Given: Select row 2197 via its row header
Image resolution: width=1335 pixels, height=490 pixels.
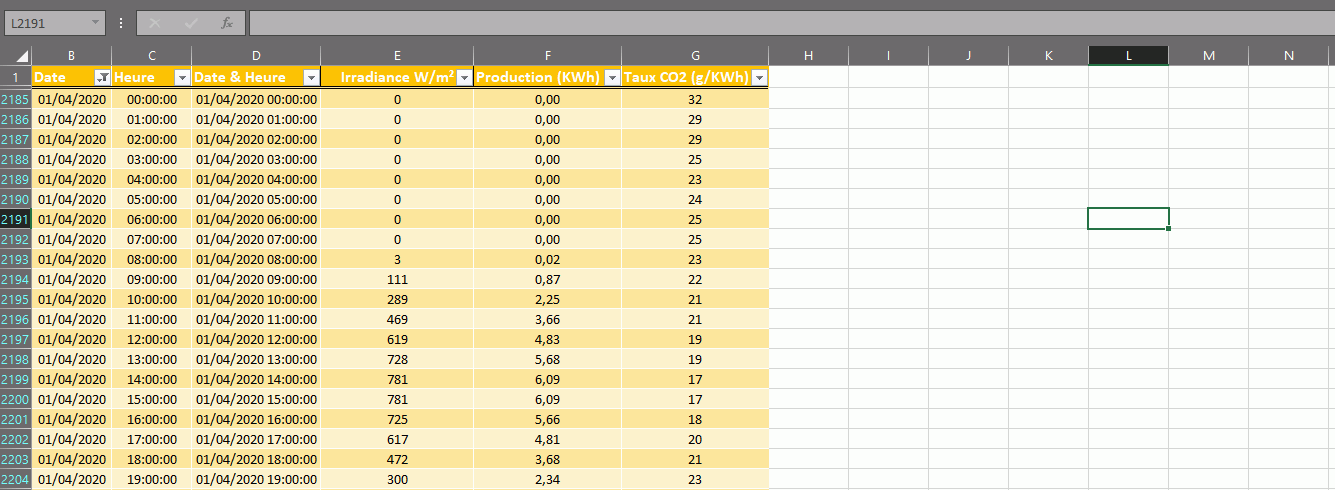Looking at the screenshot, I should 16,339.
